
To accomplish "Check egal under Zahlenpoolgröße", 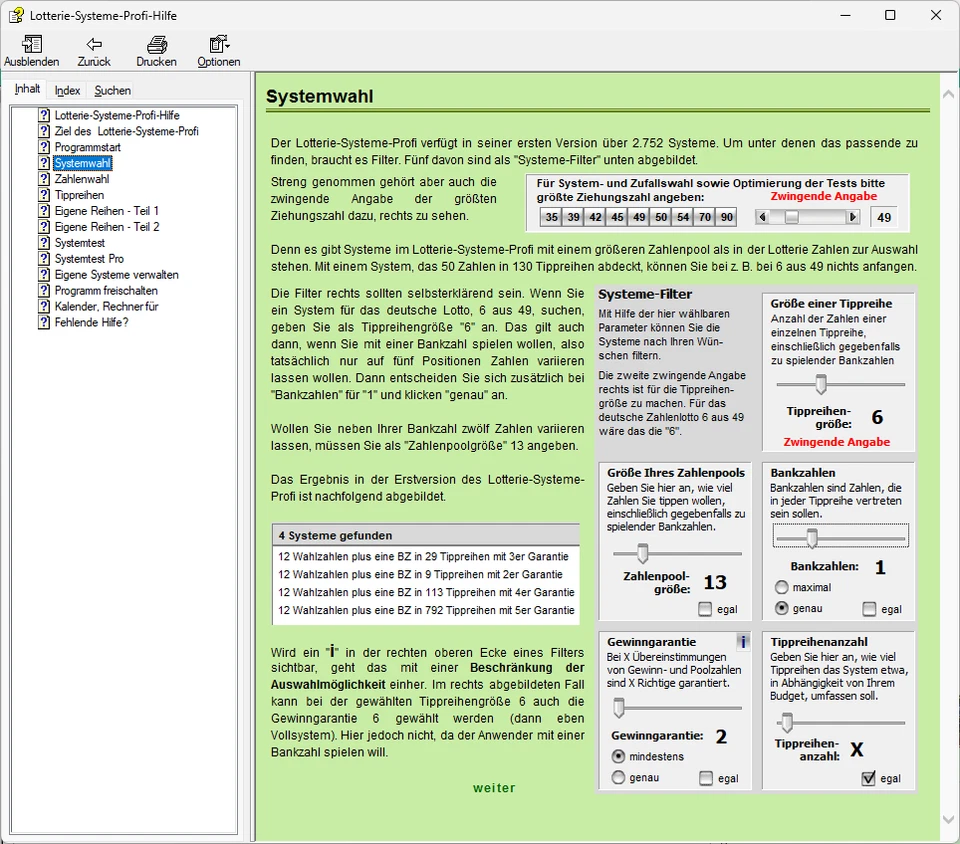I will pyautogui.click(x=706, y=609).
